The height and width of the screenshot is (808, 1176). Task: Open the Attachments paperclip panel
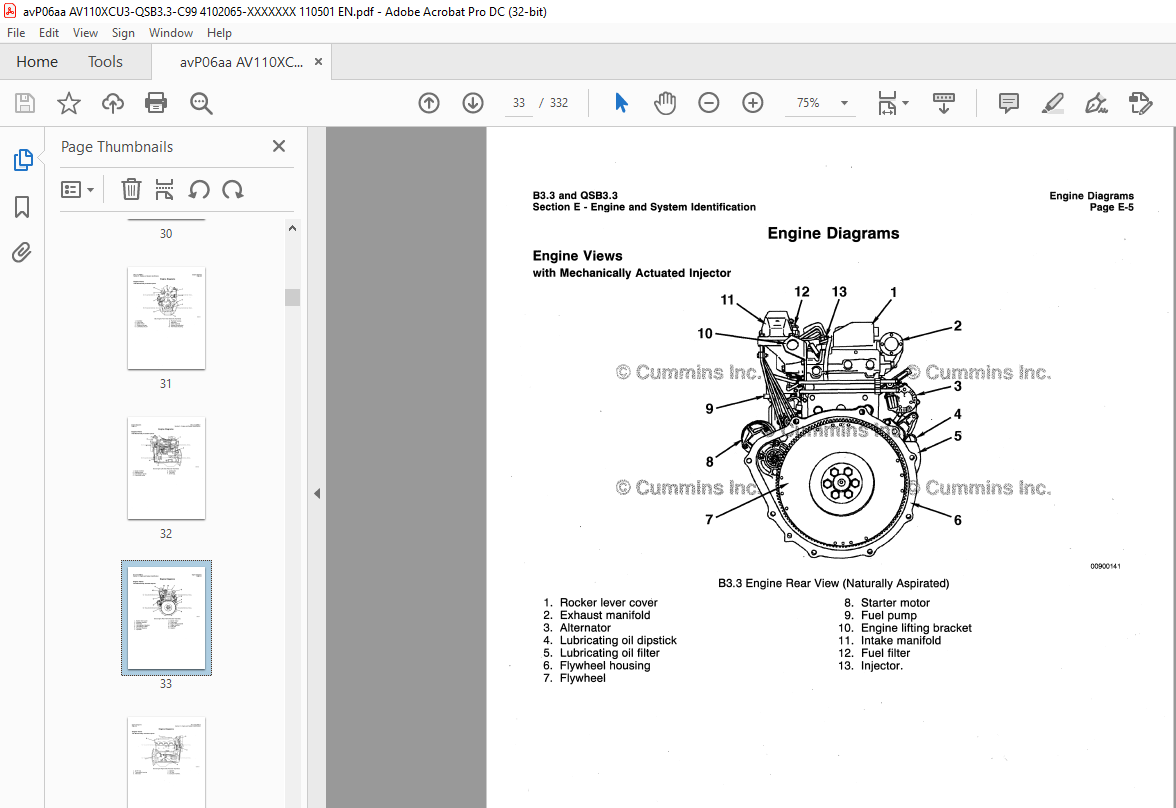22,252
